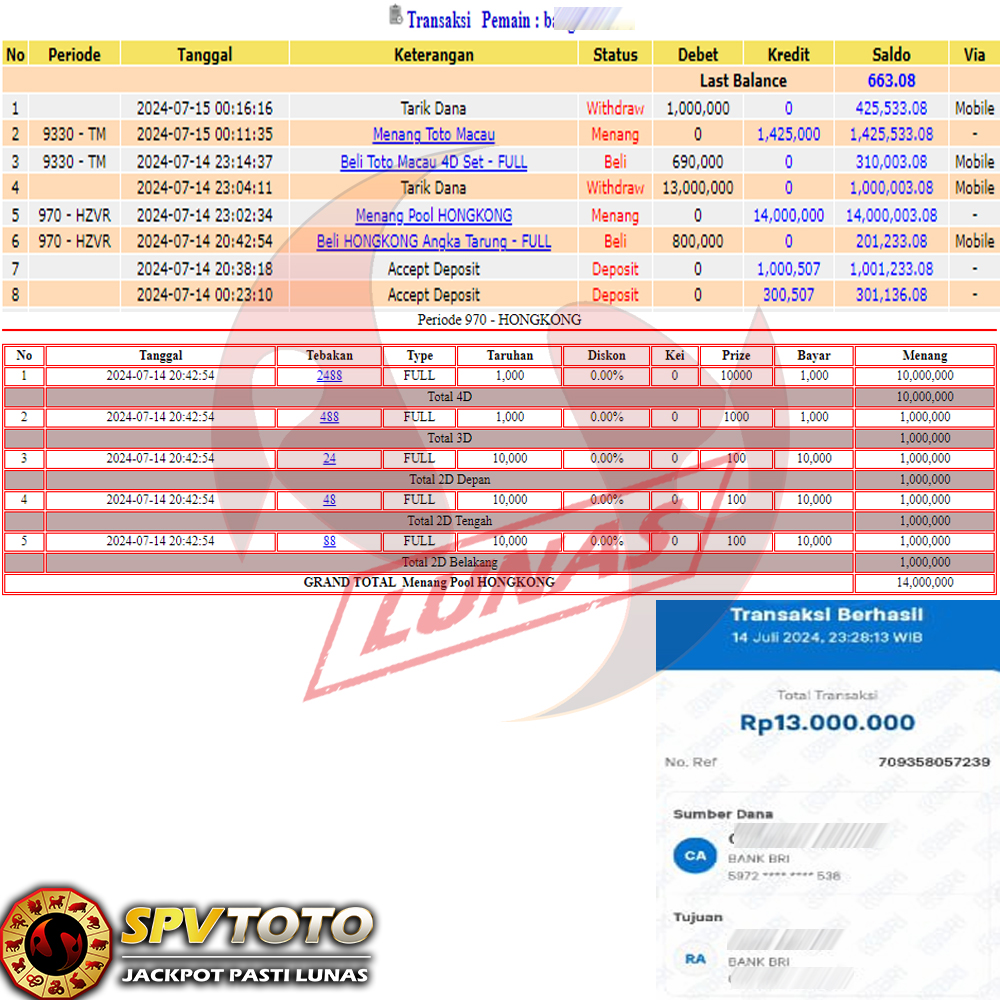Viewport: 1000px width, 1000px height.
Task: Open Beli HONGKONG Angka Tarung - FULL link
Action: [x=433, y=241]
